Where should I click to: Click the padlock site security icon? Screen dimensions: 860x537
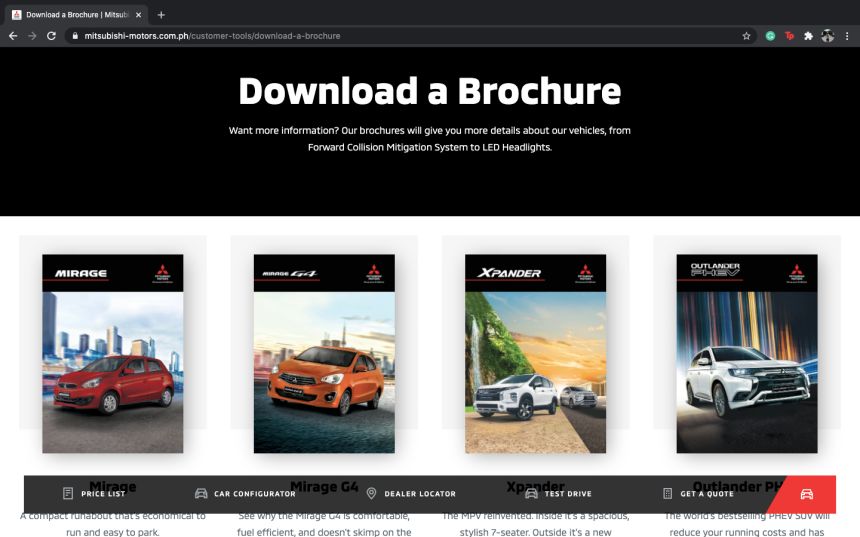(75, 36)
